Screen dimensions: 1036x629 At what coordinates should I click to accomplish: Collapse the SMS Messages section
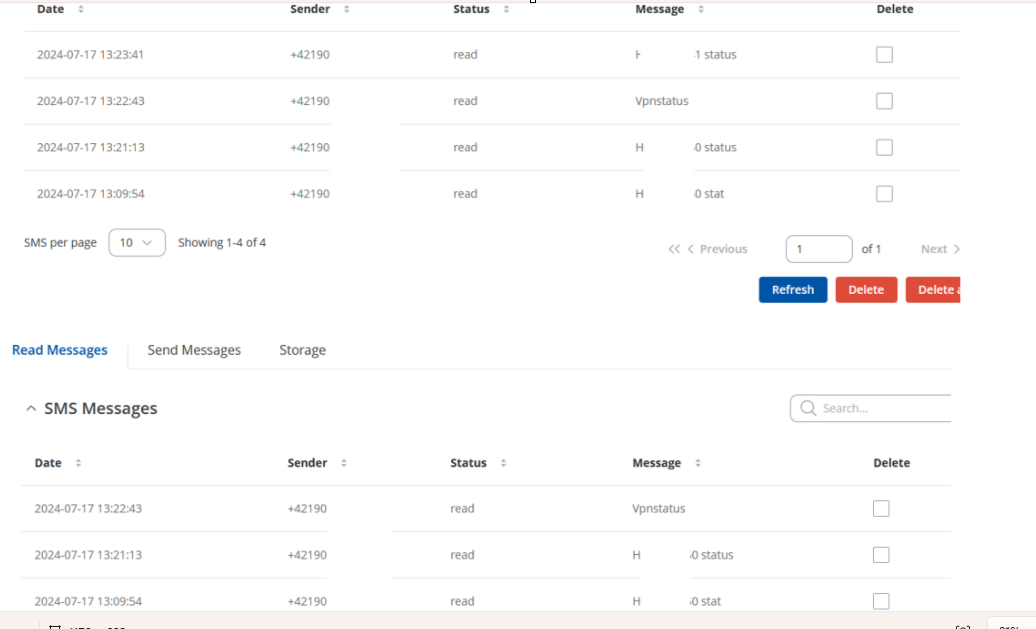(30, 409)
